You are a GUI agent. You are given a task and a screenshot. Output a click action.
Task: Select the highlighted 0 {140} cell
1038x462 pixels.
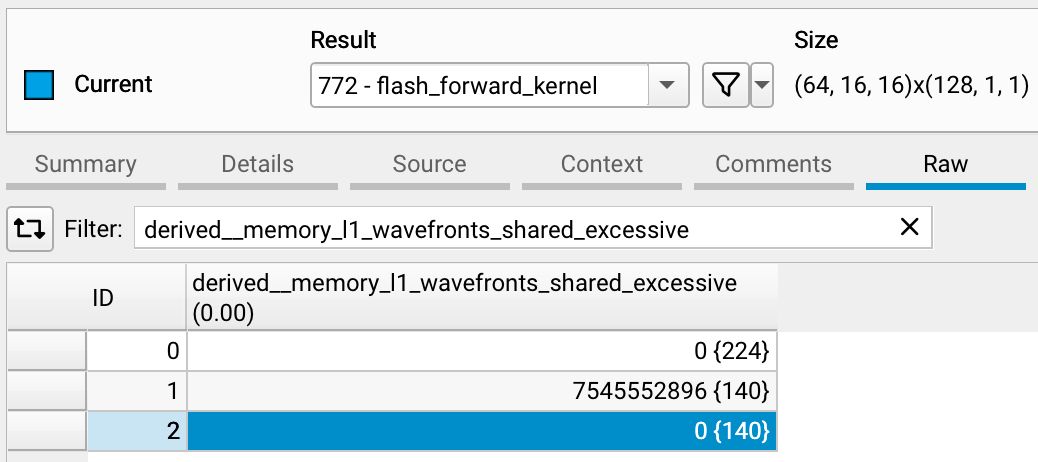(x=482, y=431)
